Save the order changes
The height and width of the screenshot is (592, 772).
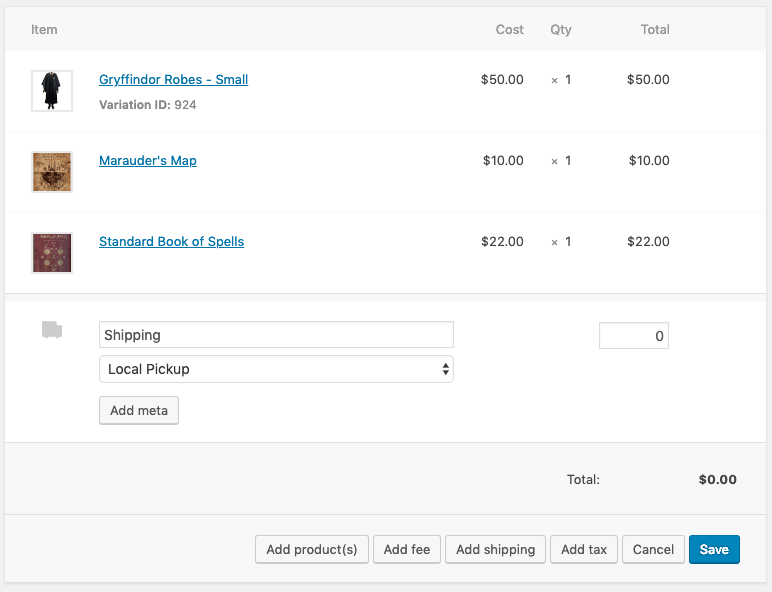[x=714, y=550]
